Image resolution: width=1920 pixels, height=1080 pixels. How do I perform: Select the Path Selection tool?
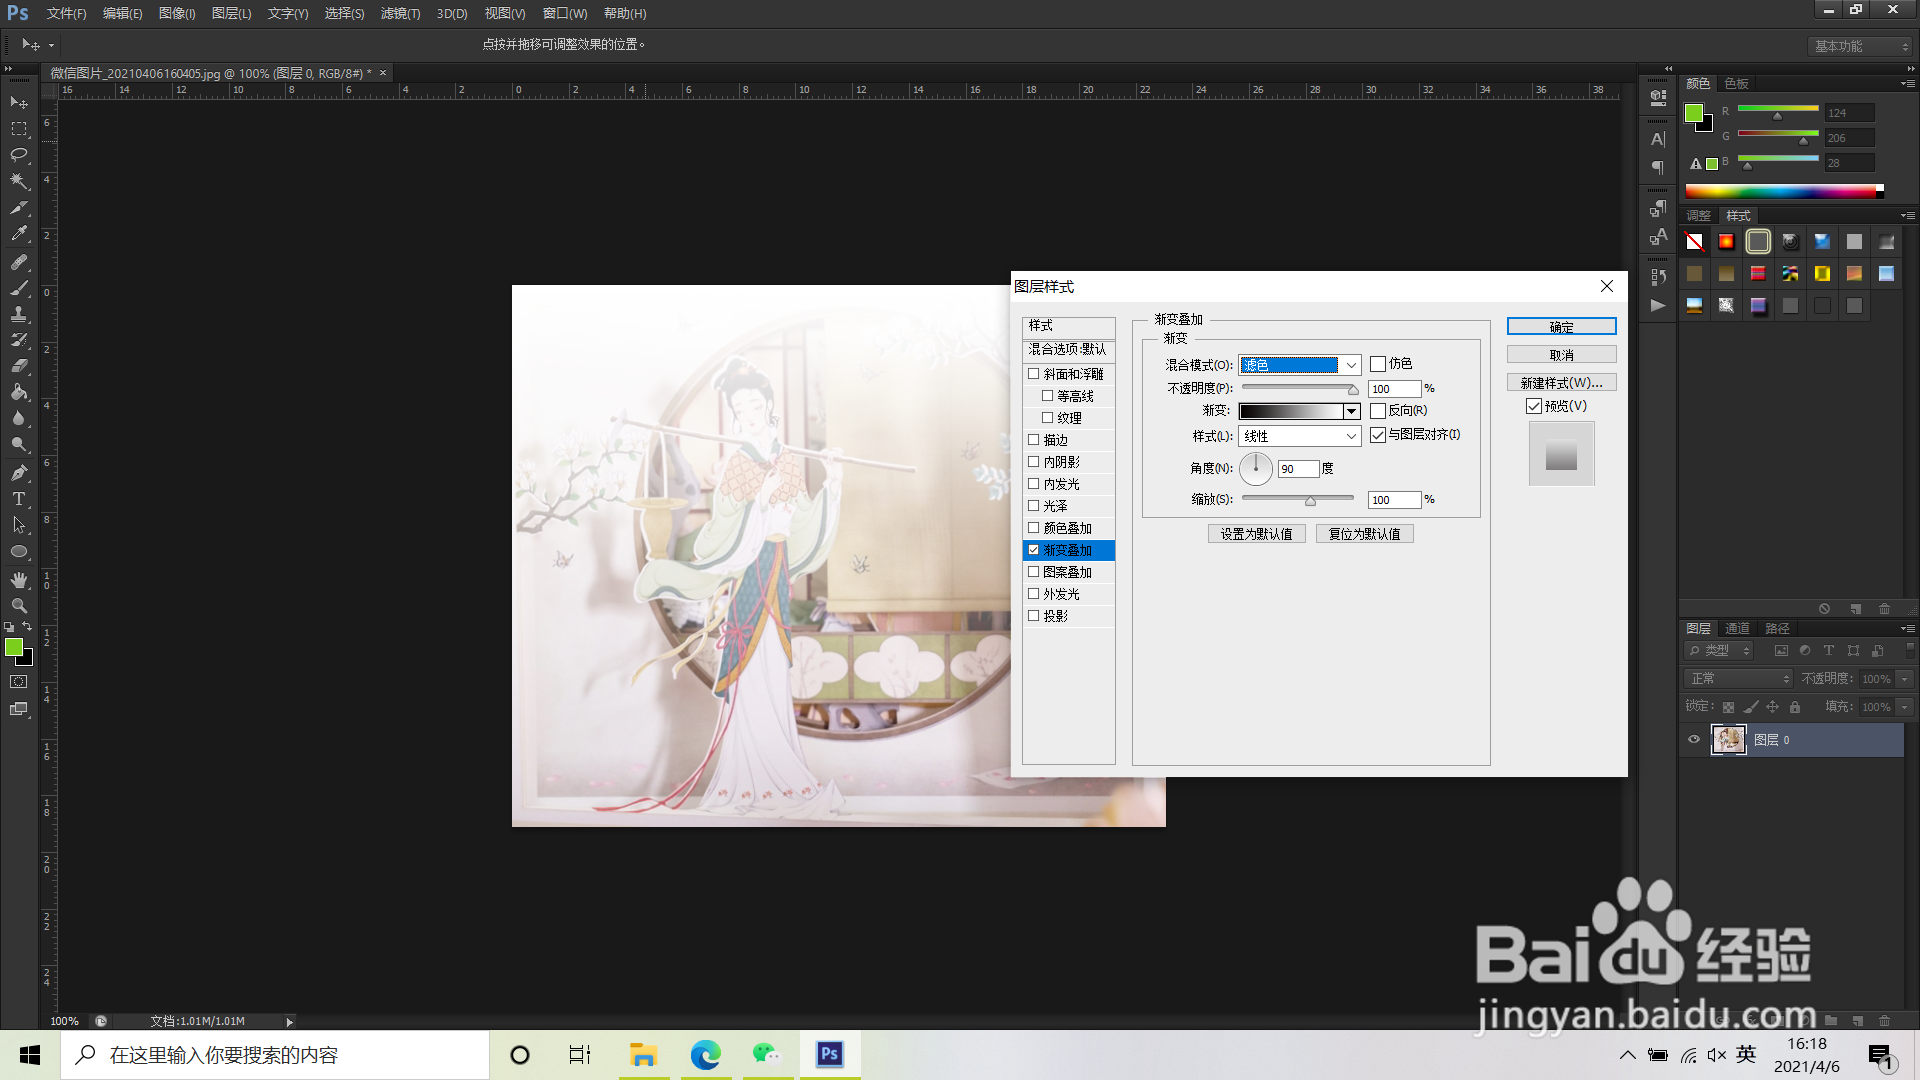(x=19, y=524)
